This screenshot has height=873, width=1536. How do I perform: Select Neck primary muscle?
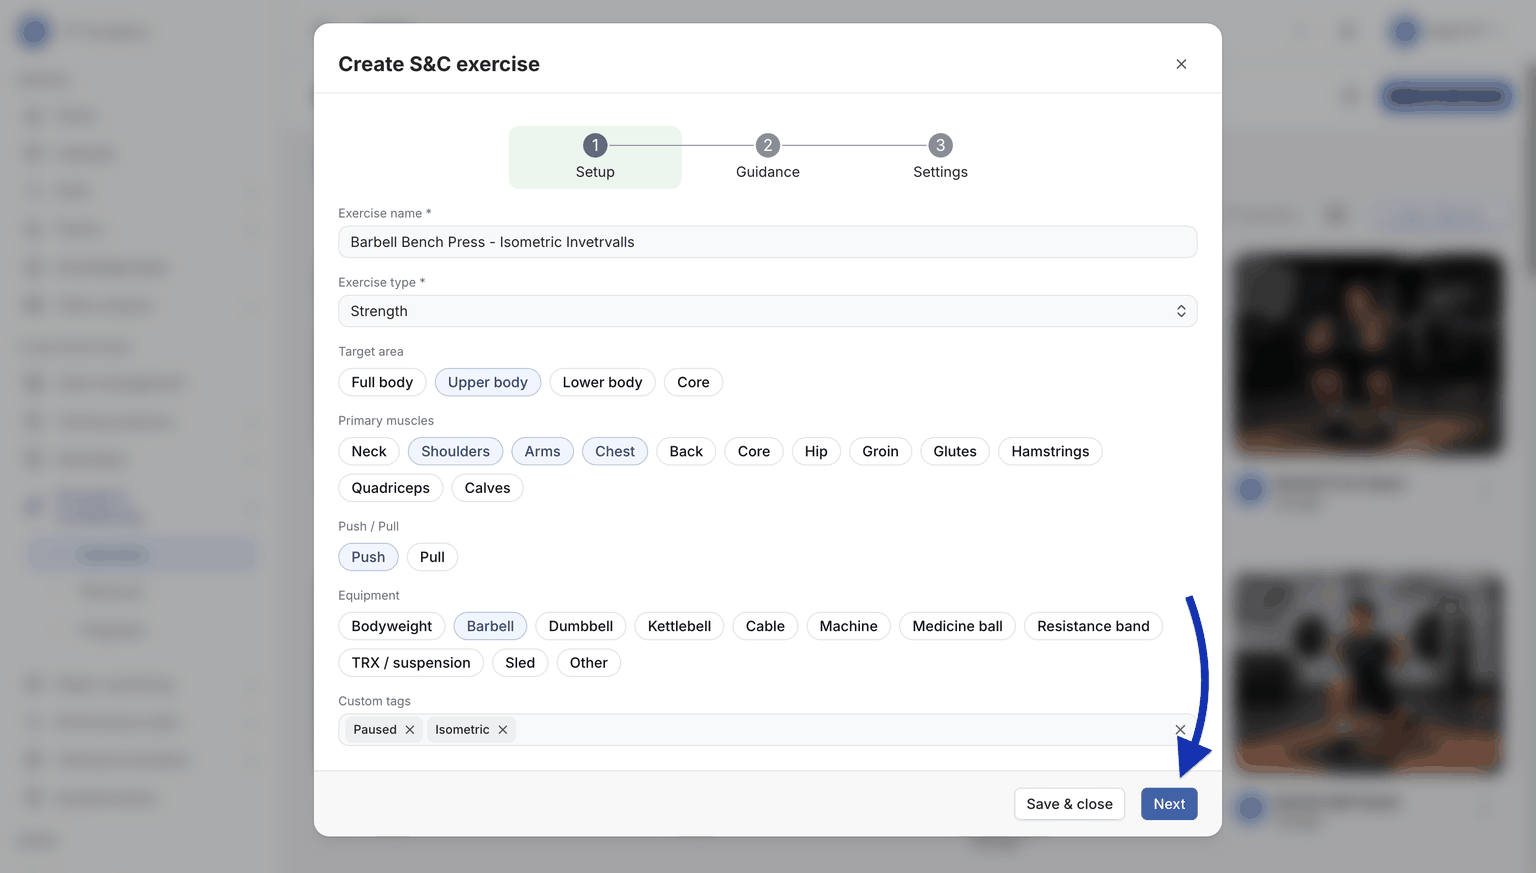(x=369, y=451)
